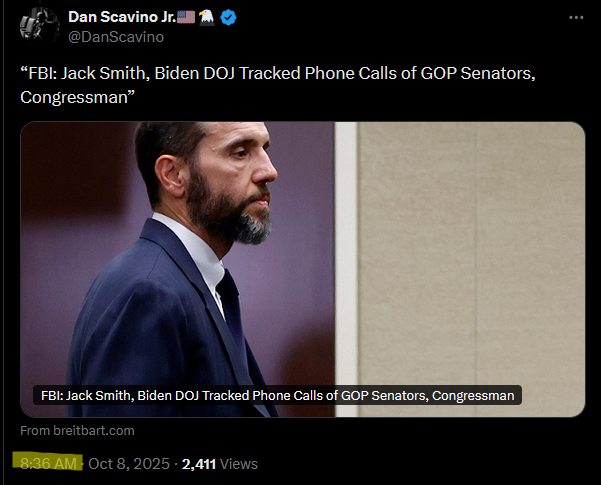The height and width of the screenshot is (485, 601).
Task: Click the 2,411 view count number
Action: click(199, 464)
